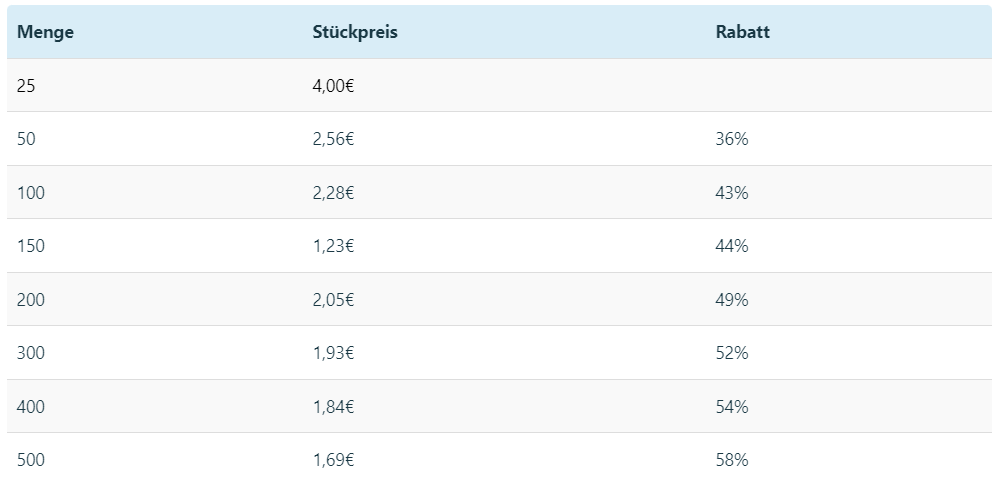Select the quantity 25 cell

(x=26, y=85)
